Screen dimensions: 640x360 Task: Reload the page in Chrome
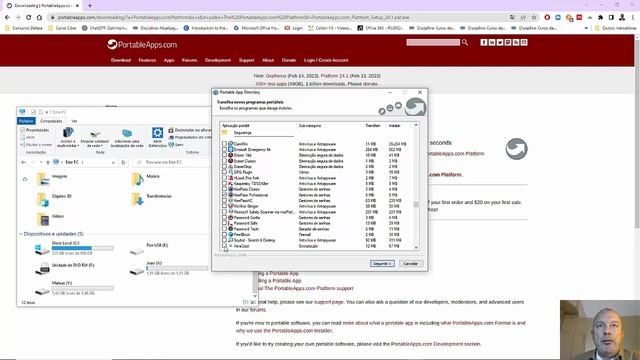(29, 18)
